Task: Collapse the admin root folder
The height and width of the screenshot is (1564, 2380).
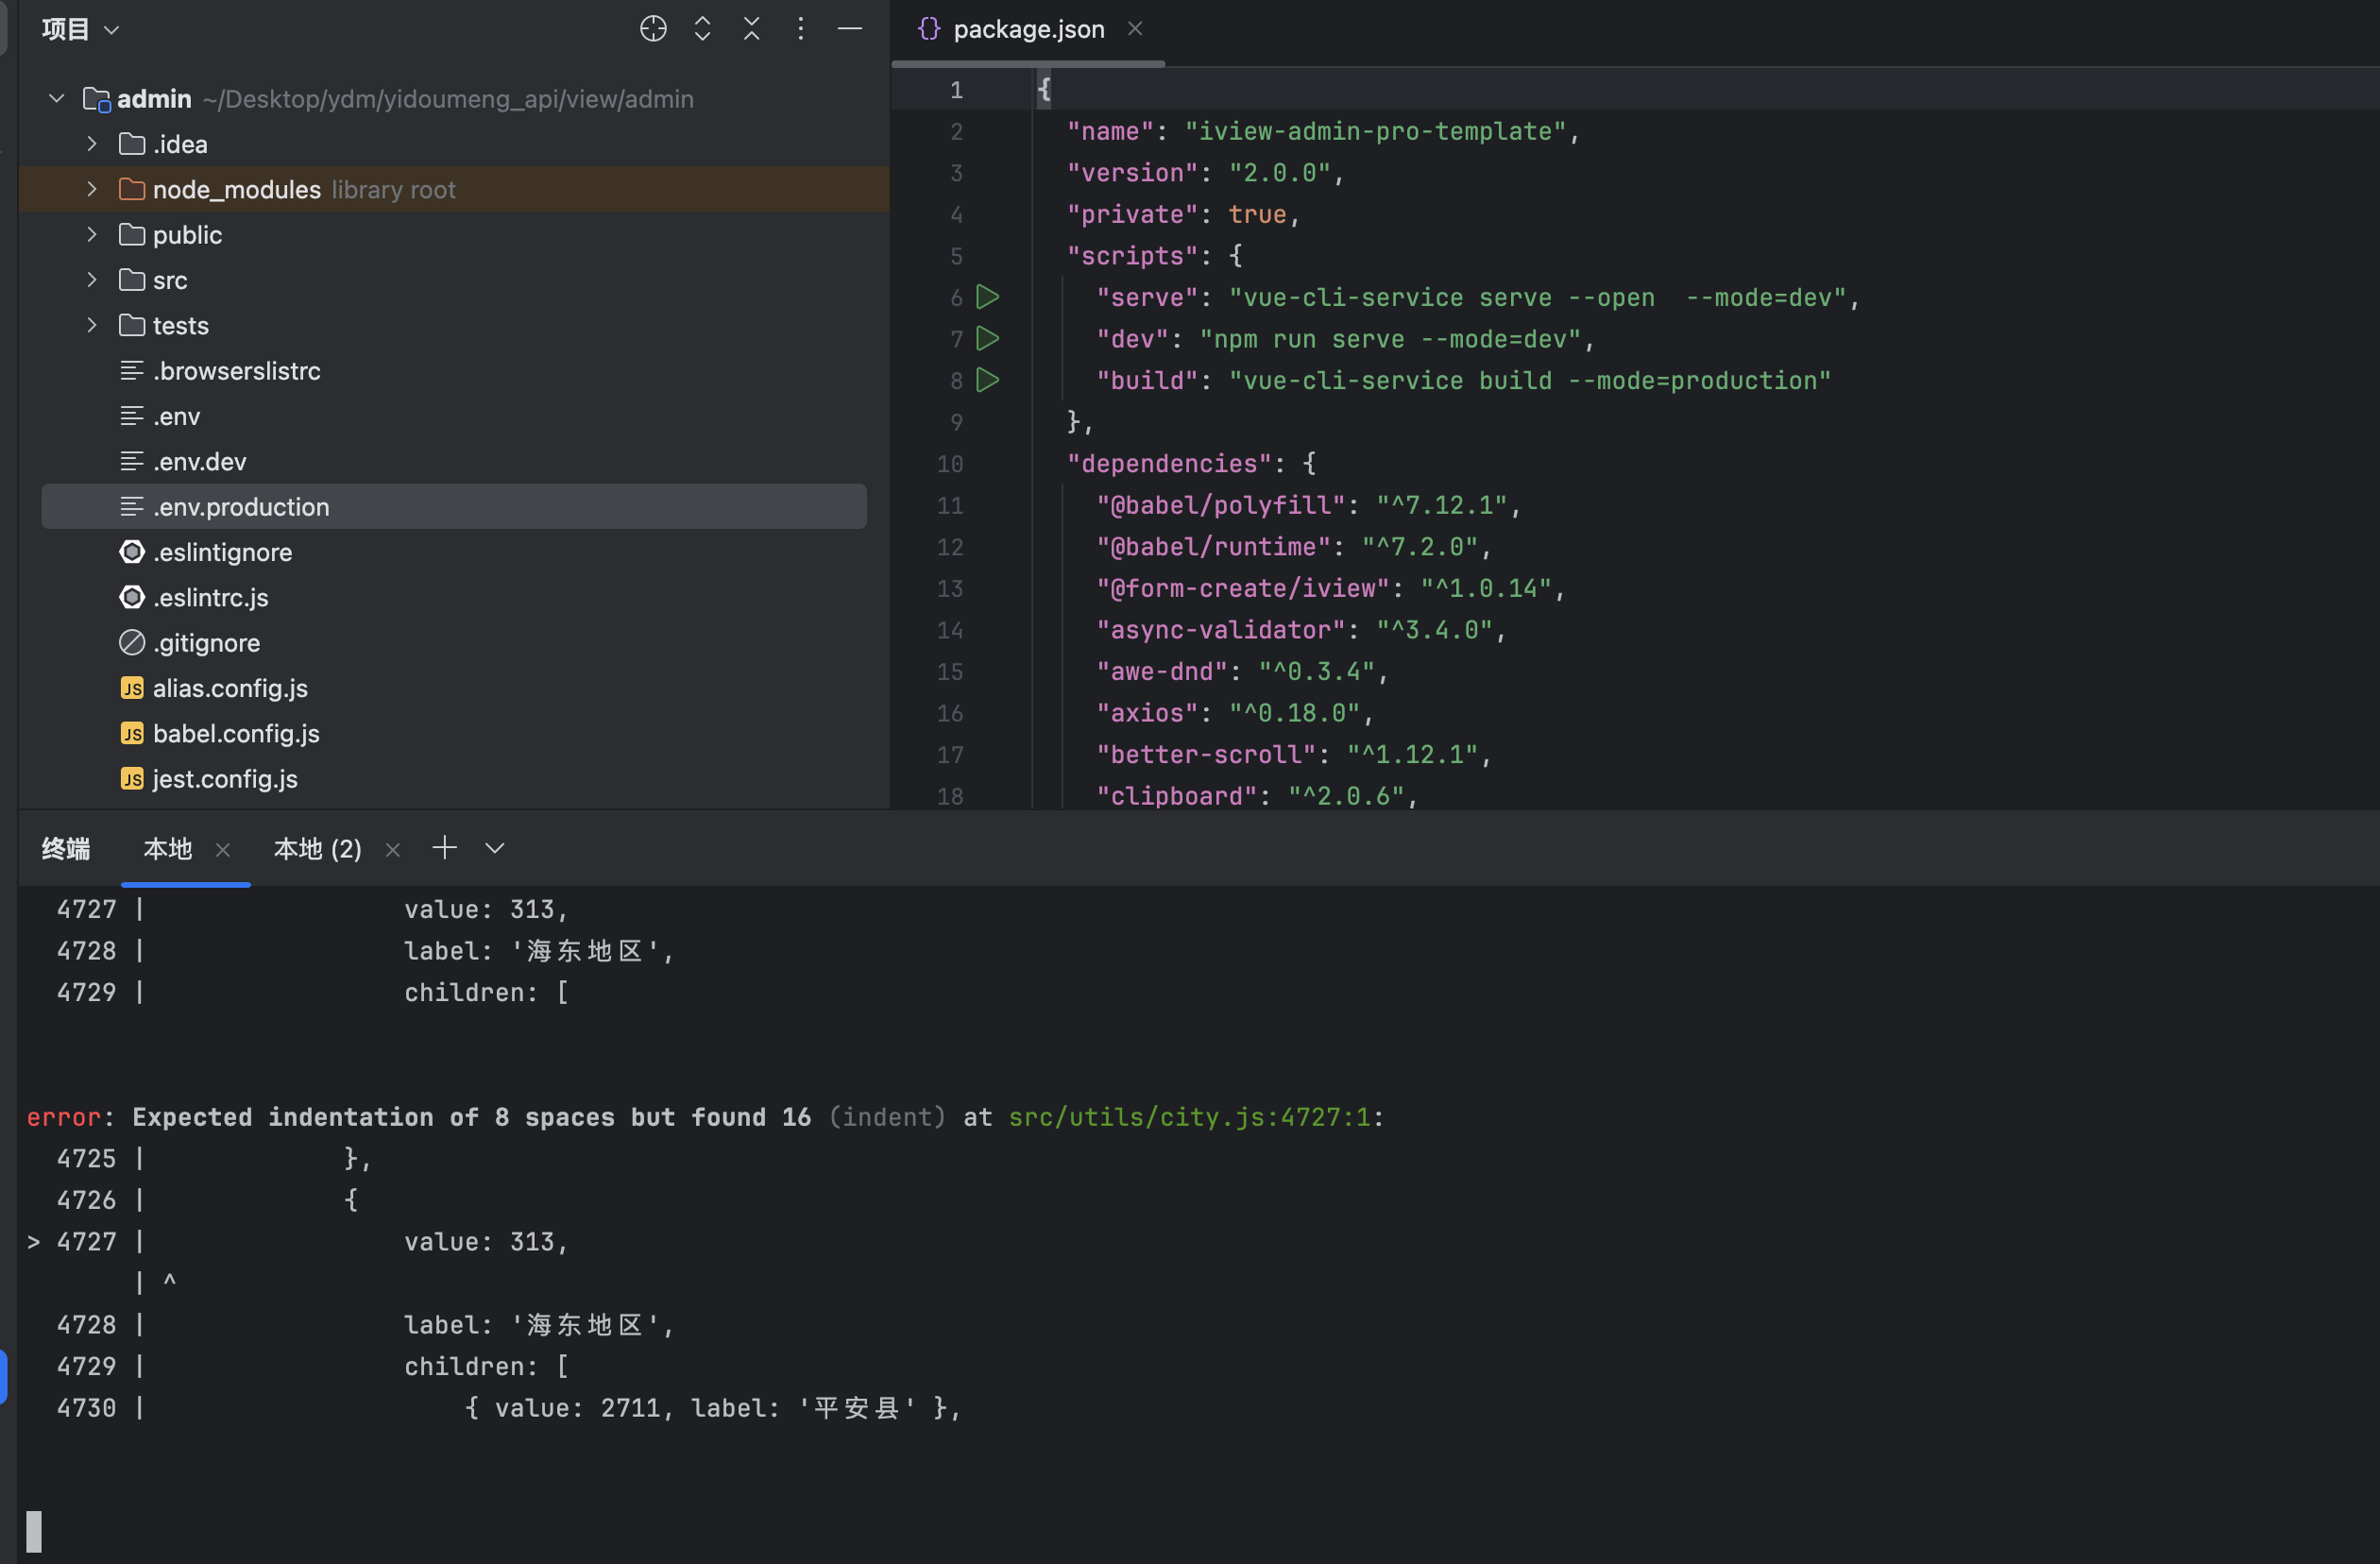Action: (x=57, y=98)
